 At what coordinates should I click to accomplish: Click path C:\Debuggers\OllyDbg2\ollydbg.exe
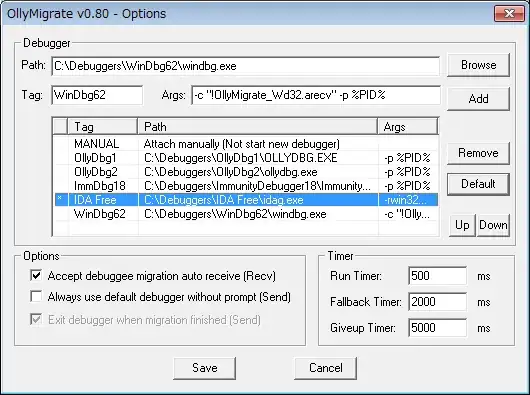pos(231,172)
